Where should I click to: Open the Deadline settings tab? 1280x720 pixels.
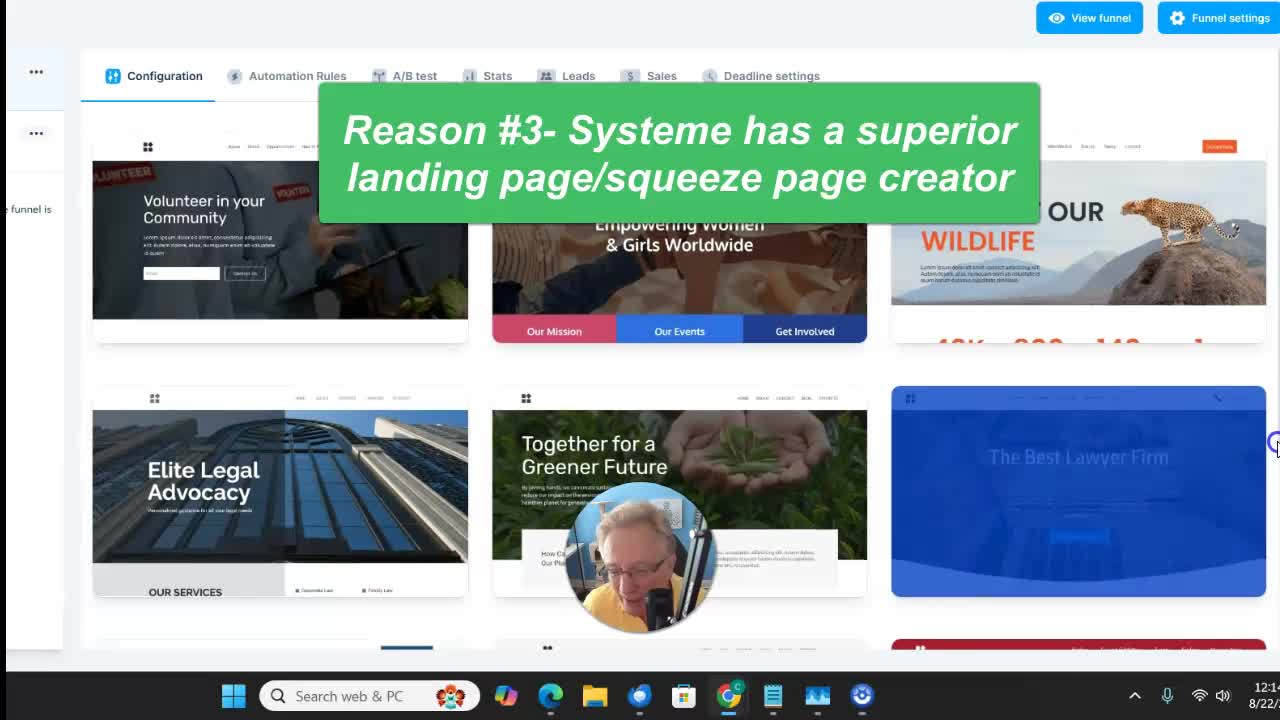[x=771, y=76]
